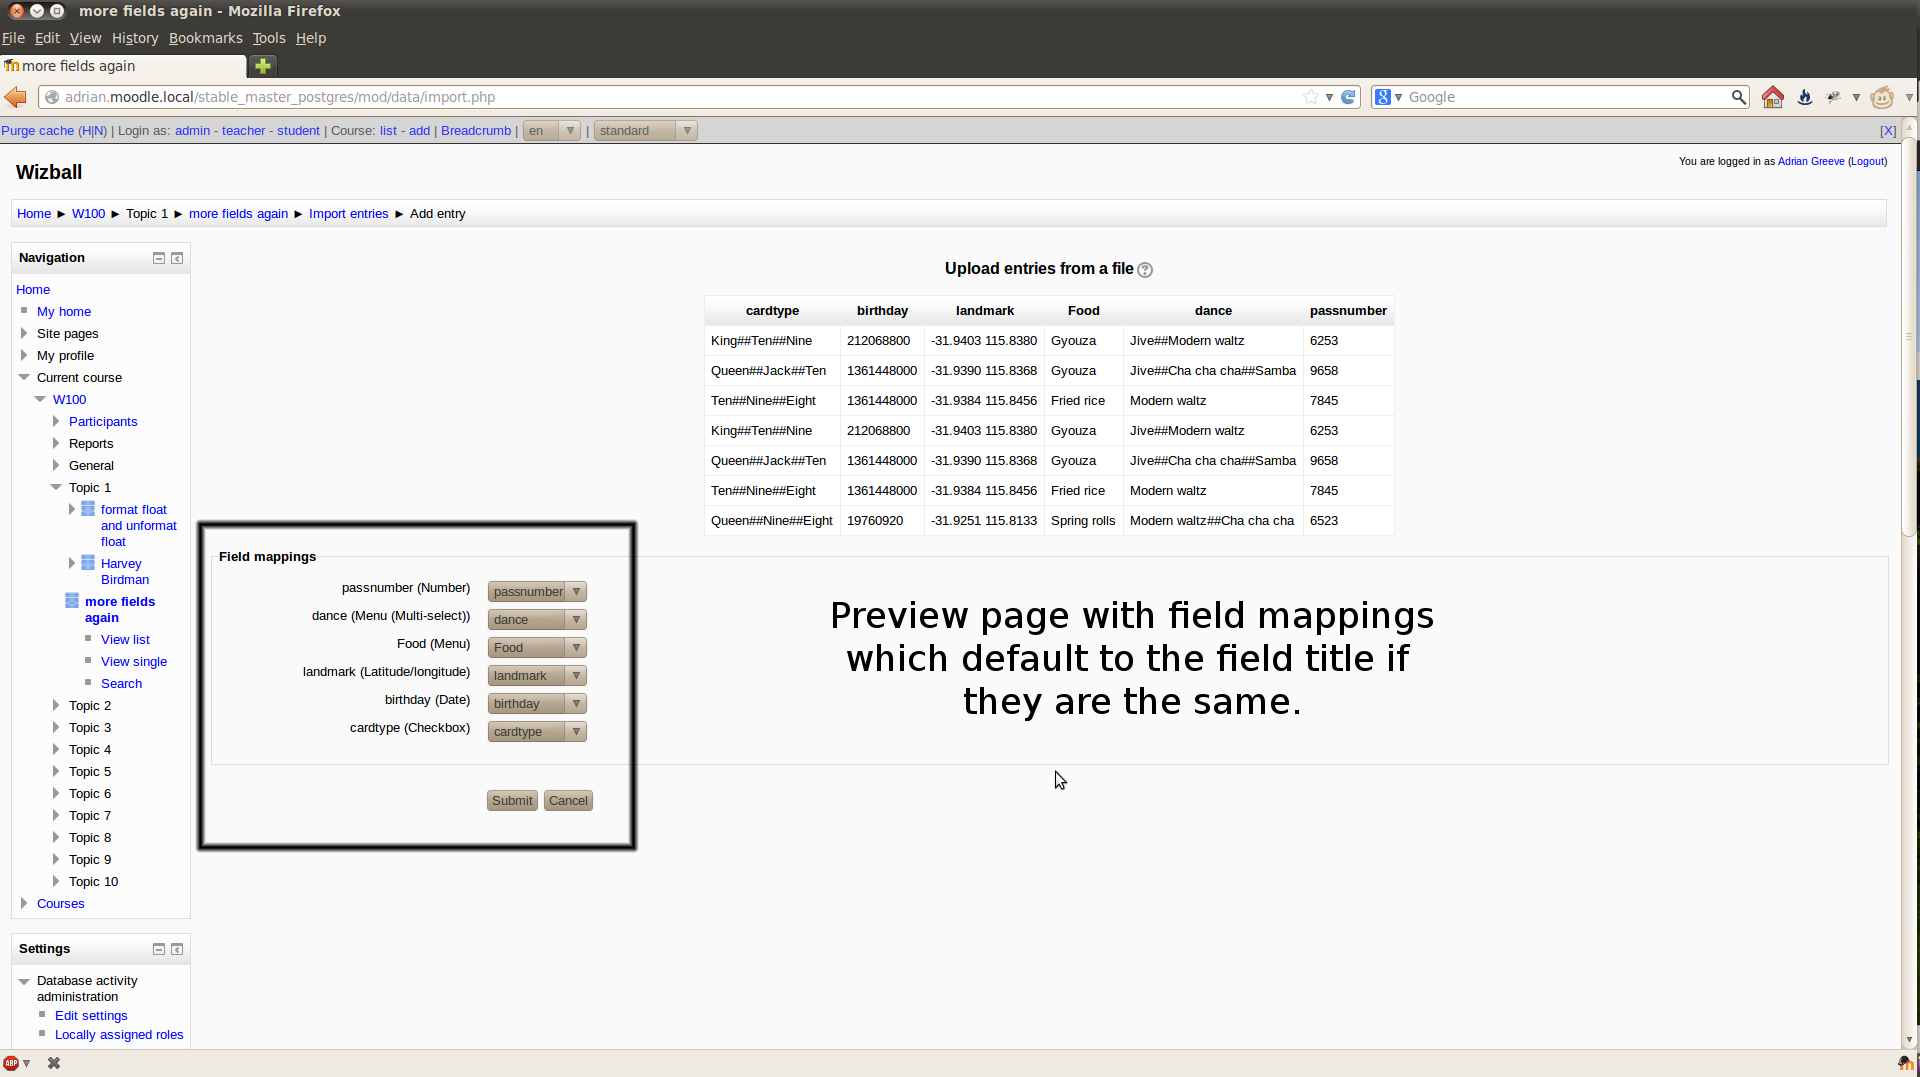Image resolution: width=1920 pixels, height=1077 pixels.
Task: Open the History menu
Action: coord(135,38)
